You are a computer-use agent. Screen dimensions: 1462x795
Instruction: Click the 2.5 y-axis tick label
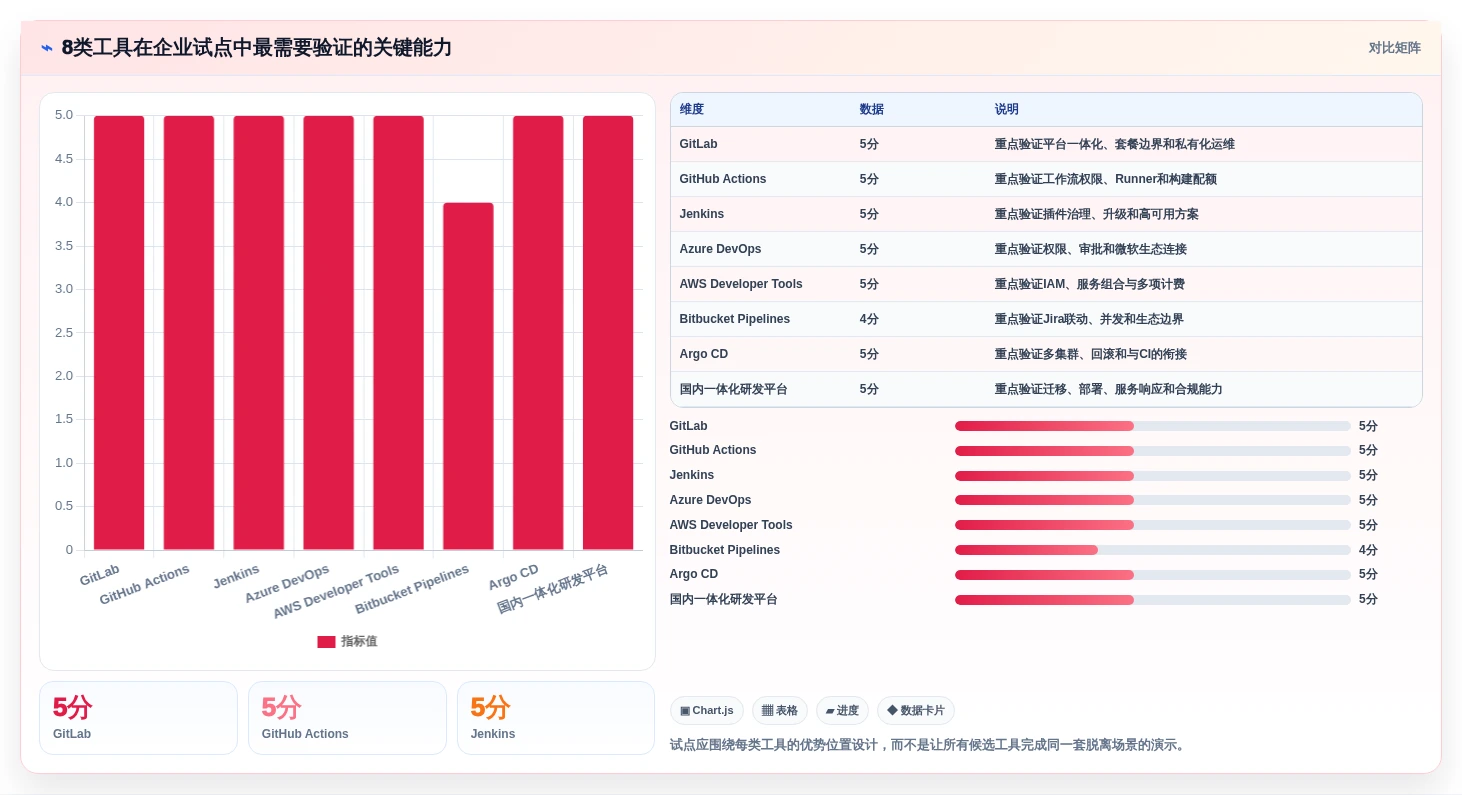(64, 332)
